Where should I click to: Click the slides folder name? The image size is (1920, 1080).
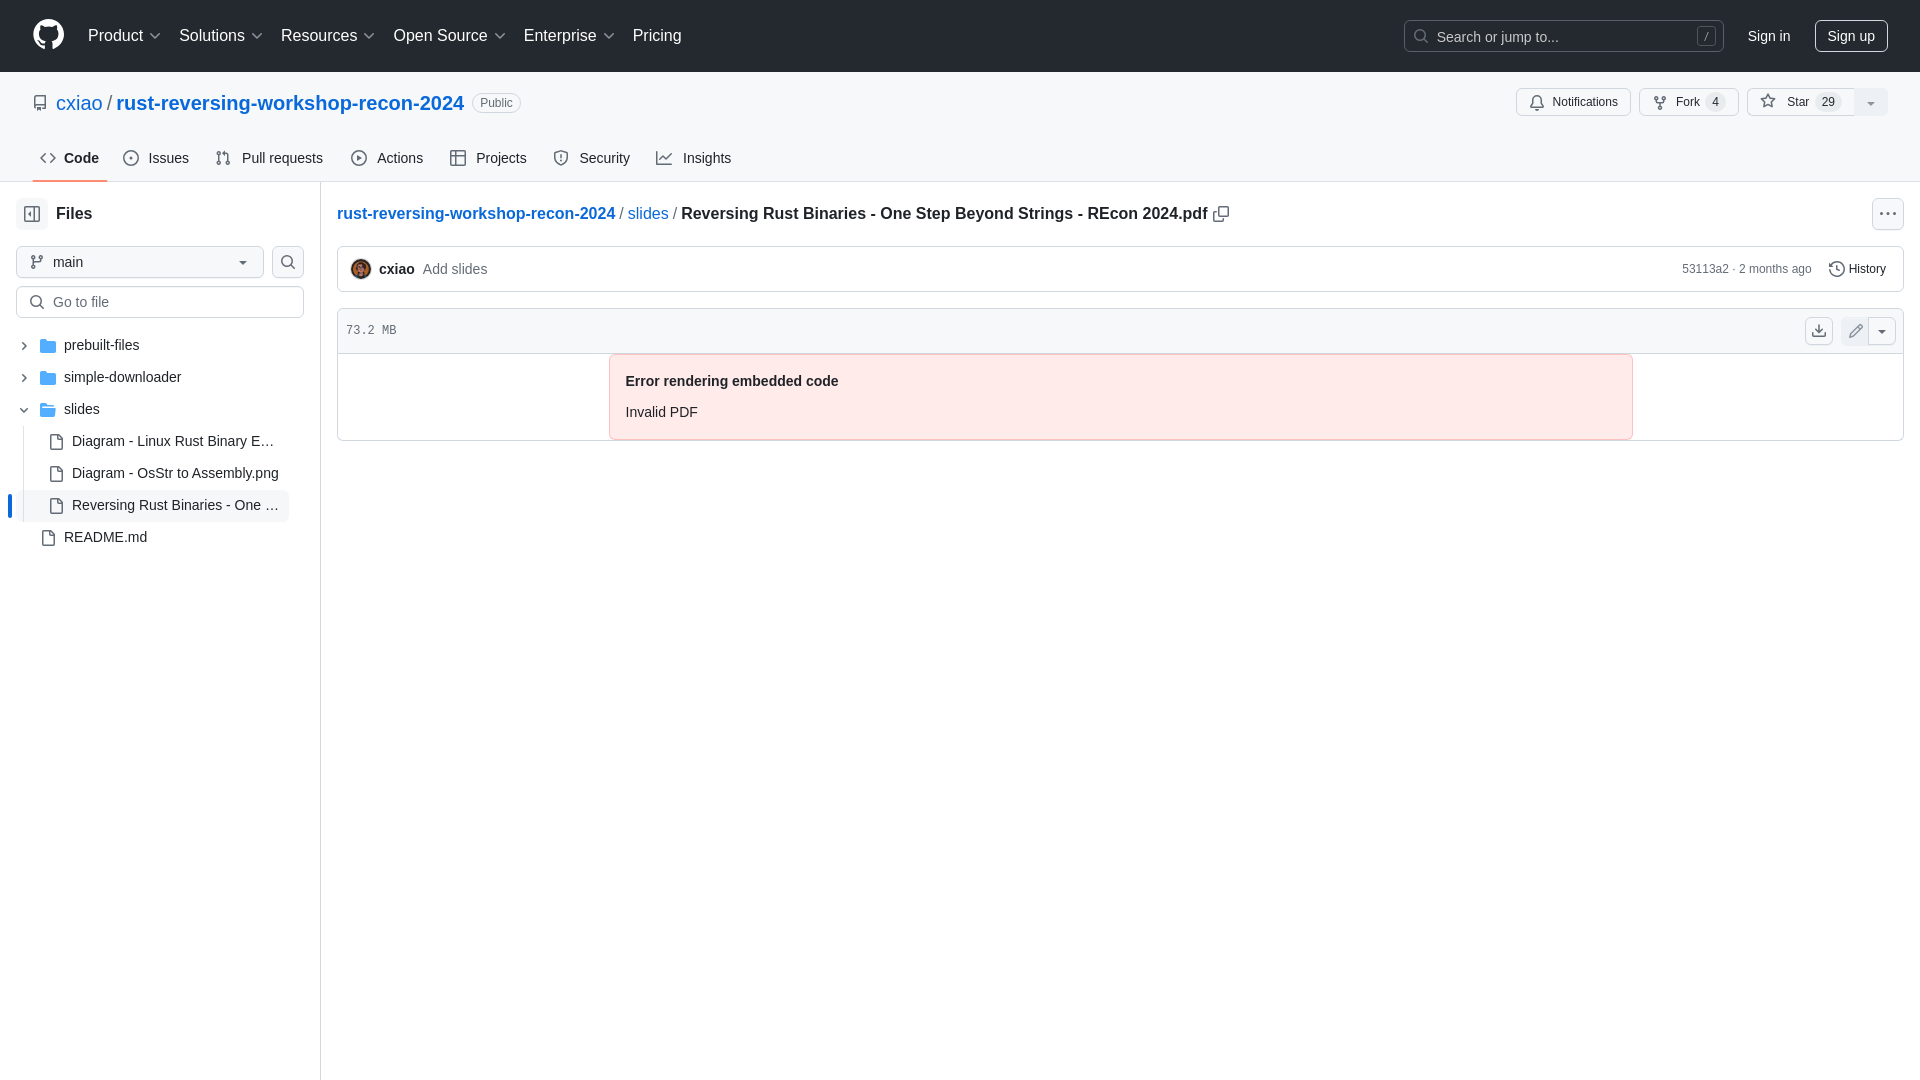pyautogui.click(x=82, y=409)
